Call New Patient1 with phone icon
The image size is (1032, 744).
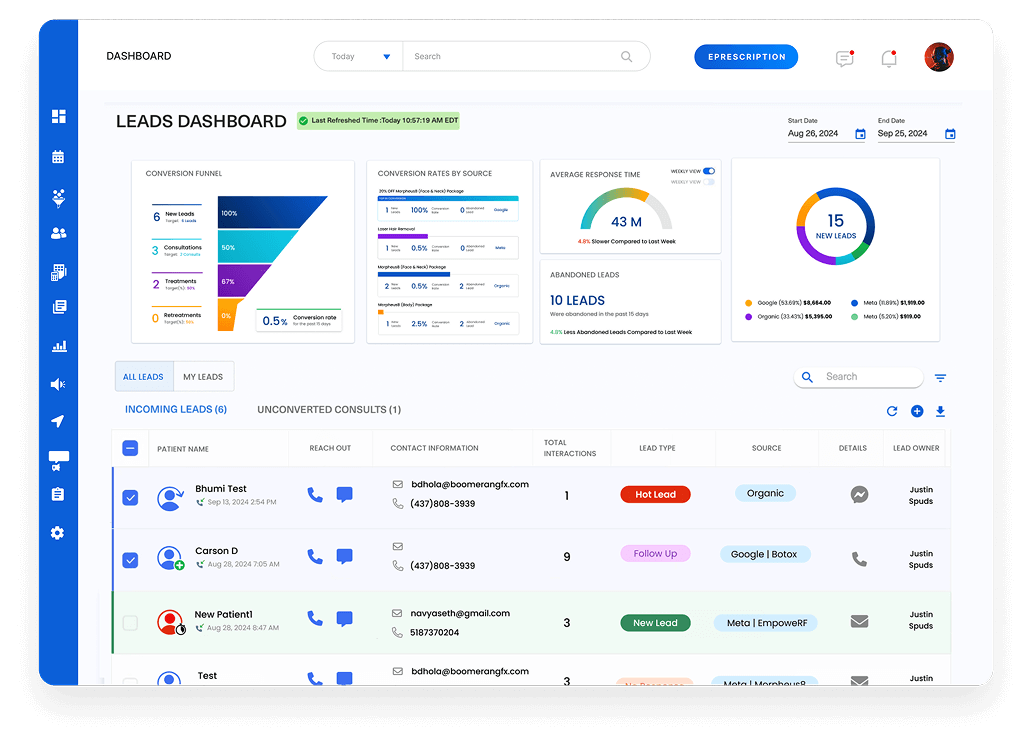(315, 618)
